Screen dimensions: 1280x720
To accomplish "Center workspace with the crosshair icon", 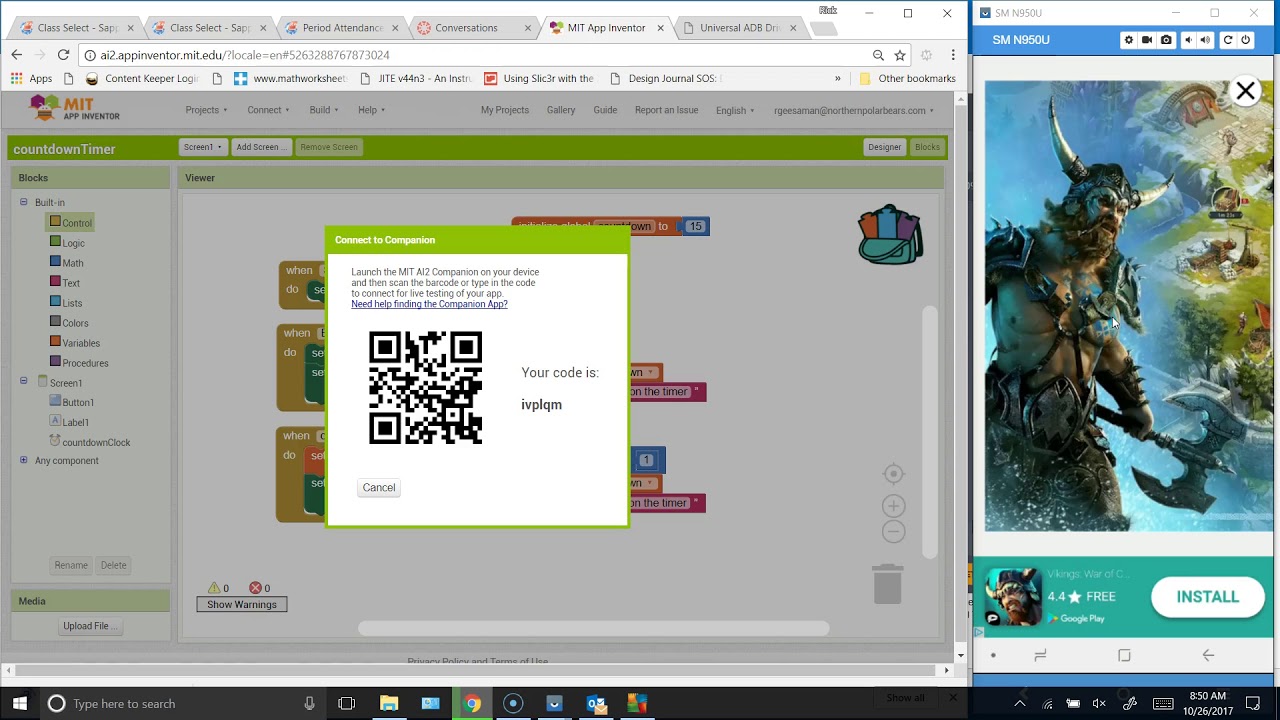I will (x=894, y=474).
